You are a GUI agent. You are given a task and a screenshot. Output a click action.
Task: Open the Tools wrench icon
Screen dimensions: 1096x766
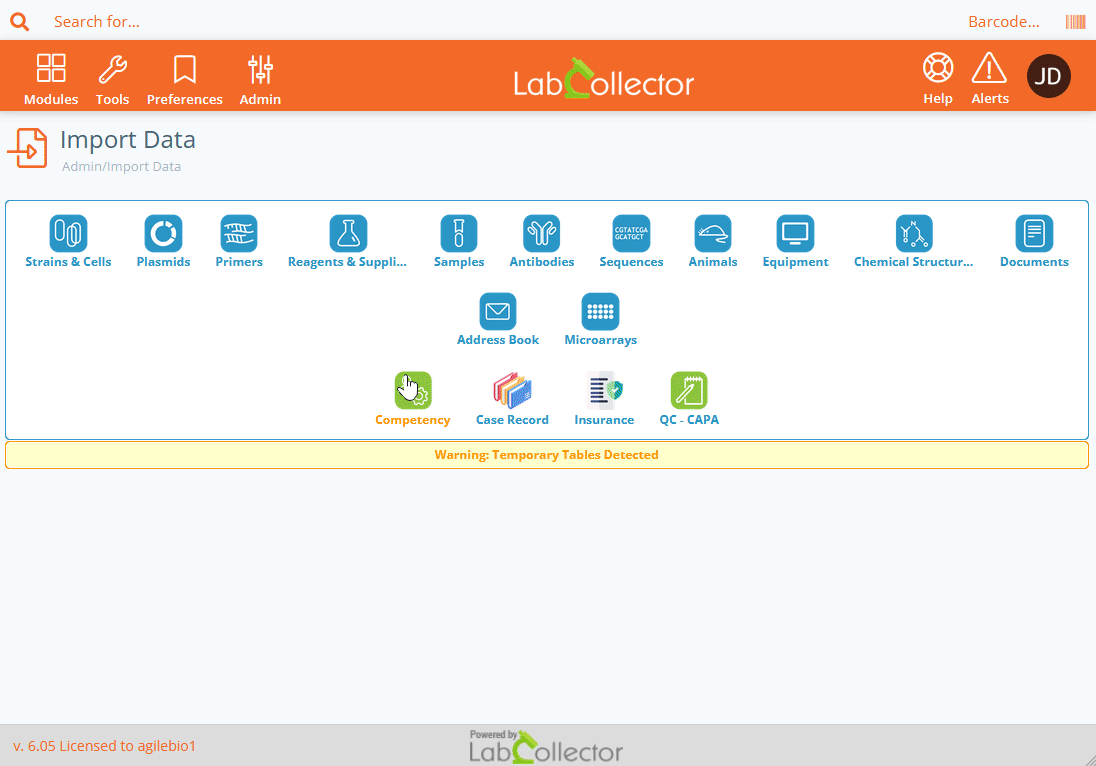pos(113,69)
